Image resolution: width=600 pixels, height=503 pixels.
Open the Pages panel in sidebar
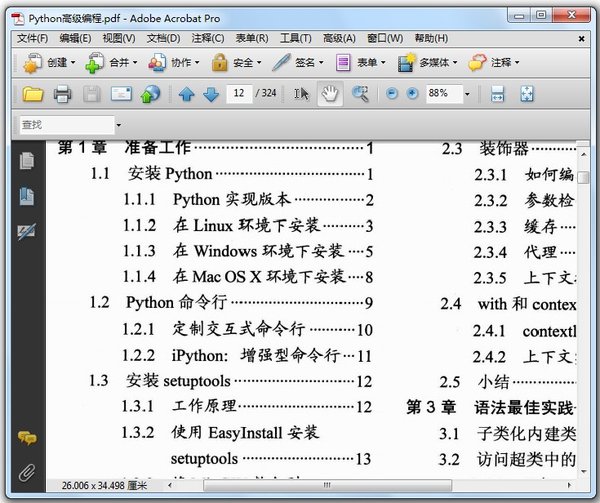click(x=27, y=161)
